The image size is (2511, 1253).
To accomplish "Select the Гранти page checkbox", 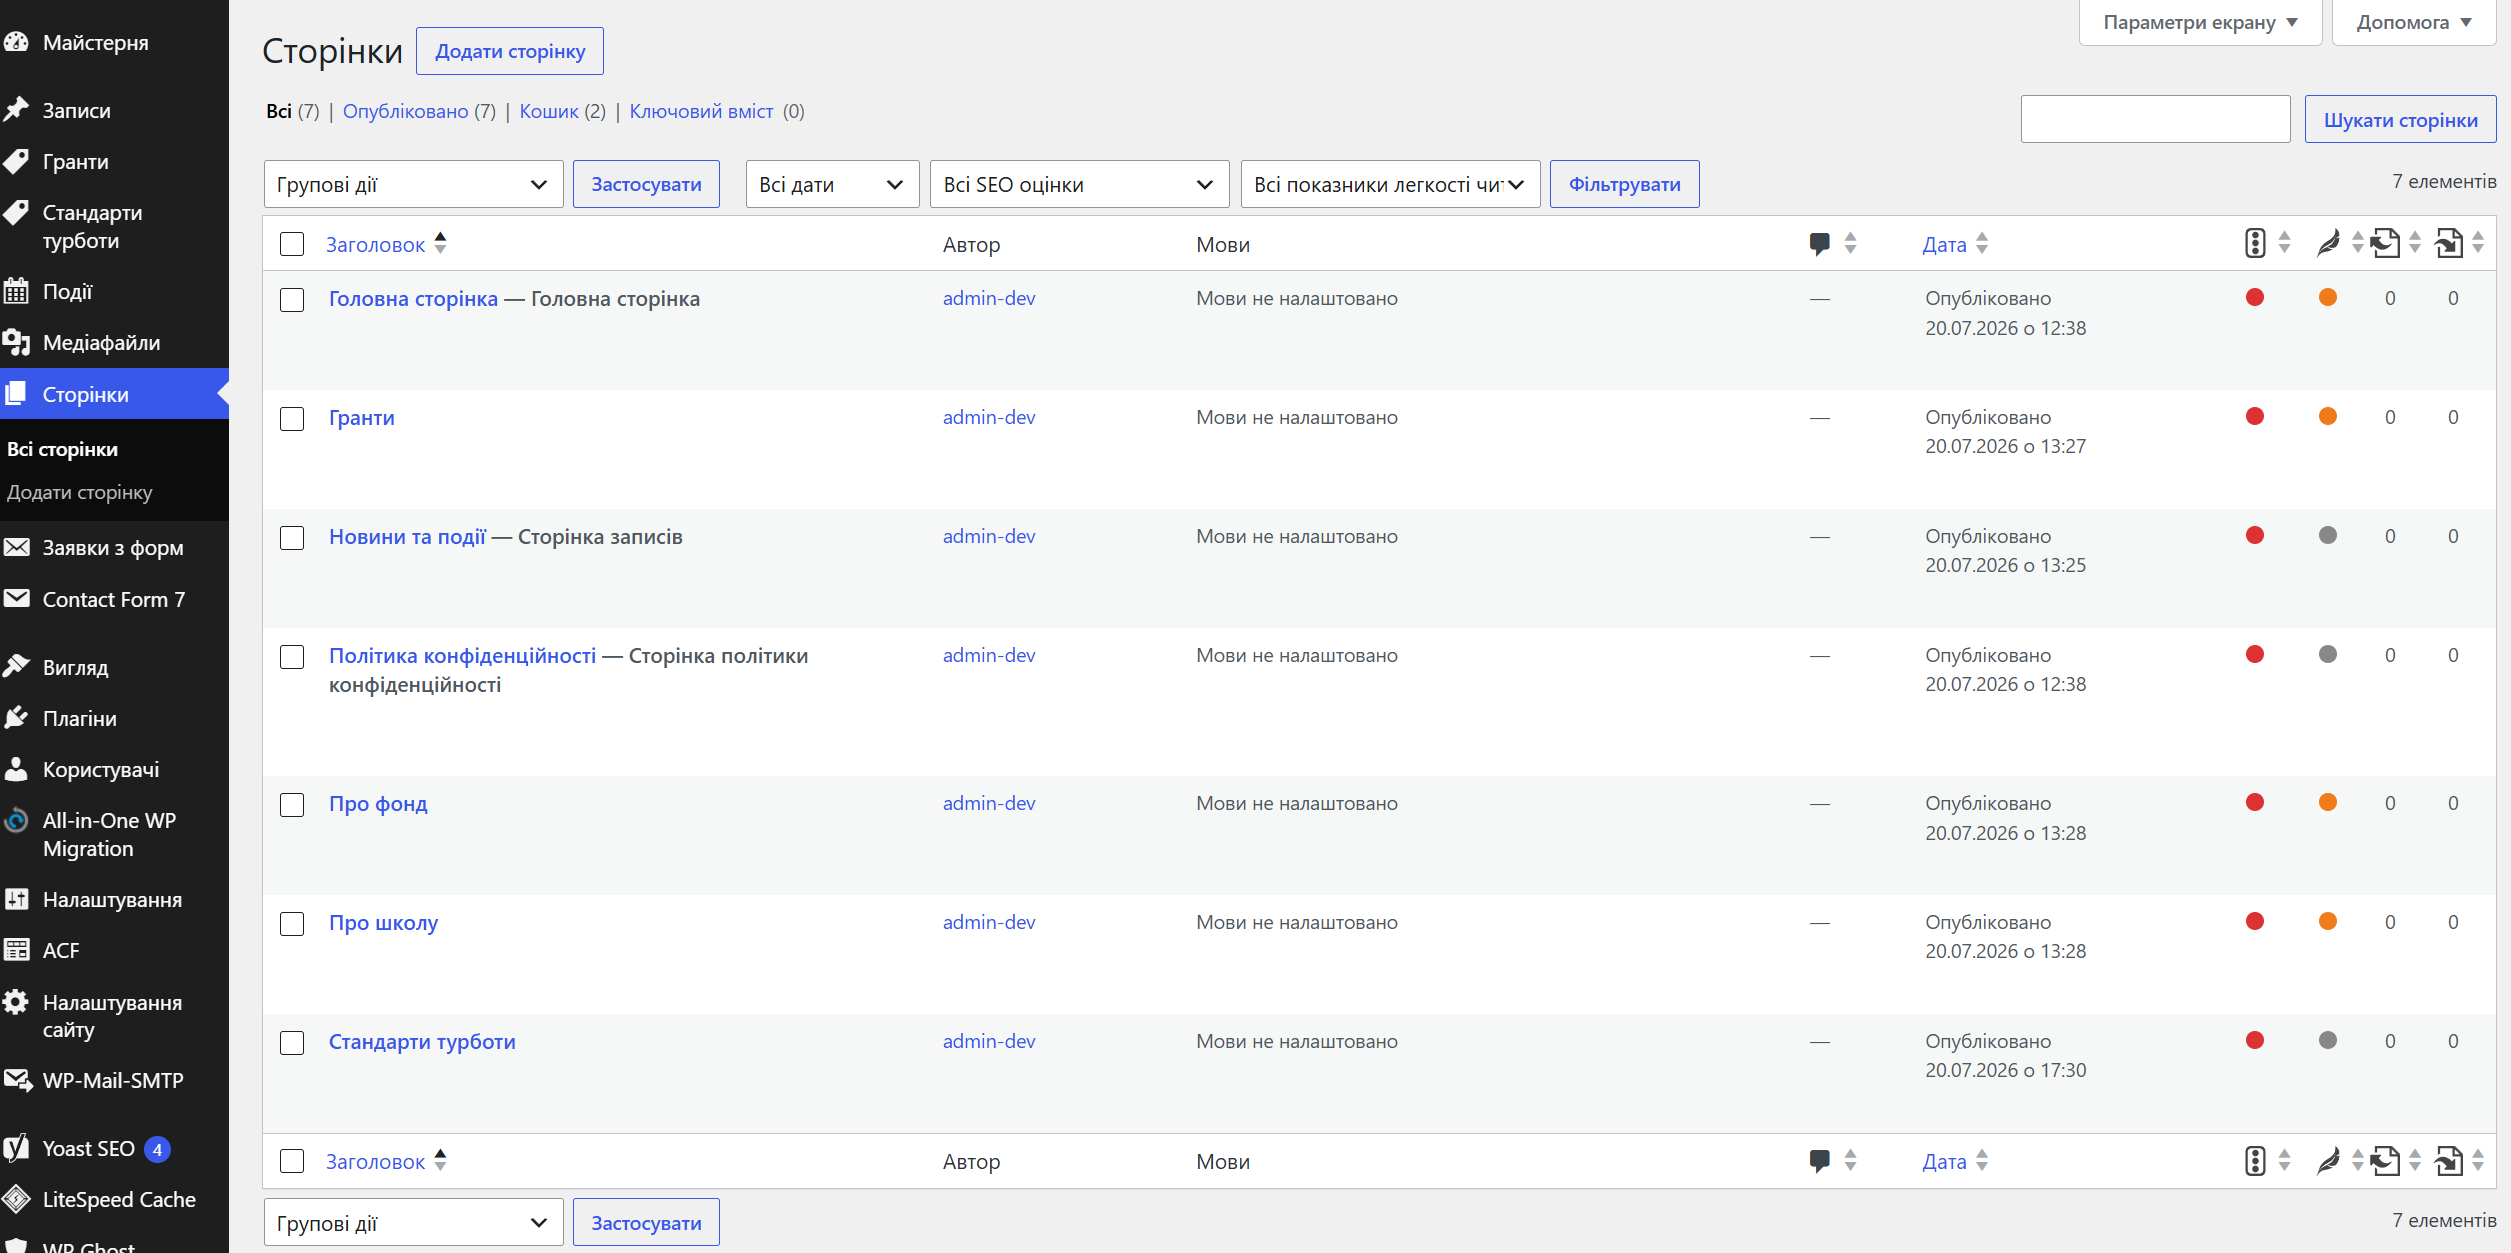I will click(x=292, y=418).
